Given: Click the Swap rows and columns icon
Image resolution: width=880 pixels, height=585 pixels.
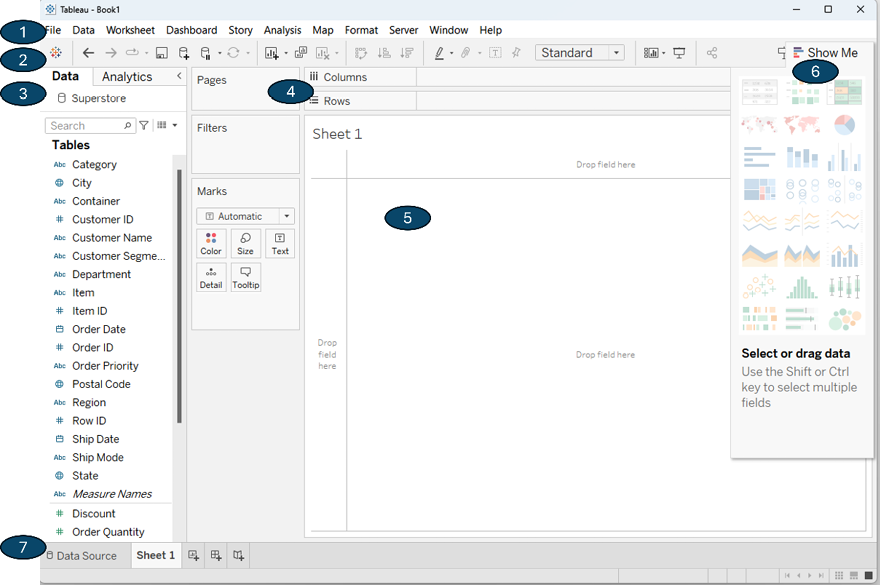Looking at the screenshot, I should pos(360,53).
